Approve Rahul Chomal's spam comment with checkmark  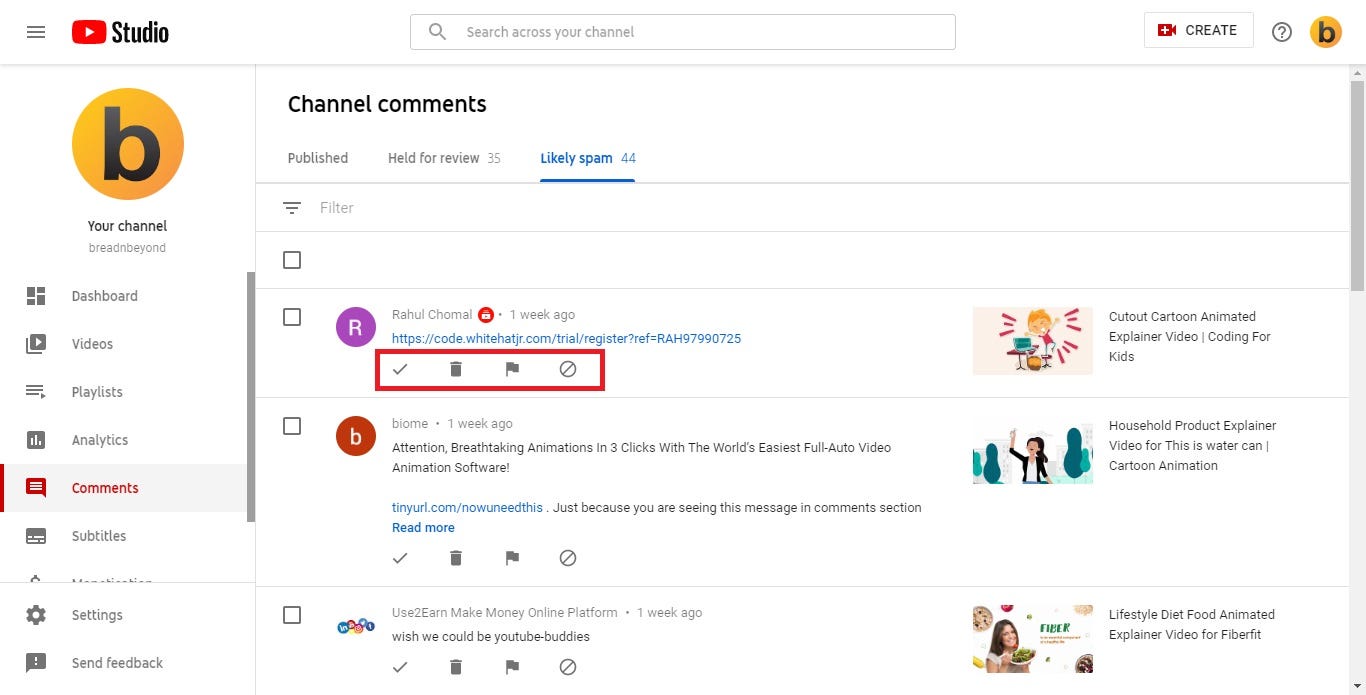400,369
